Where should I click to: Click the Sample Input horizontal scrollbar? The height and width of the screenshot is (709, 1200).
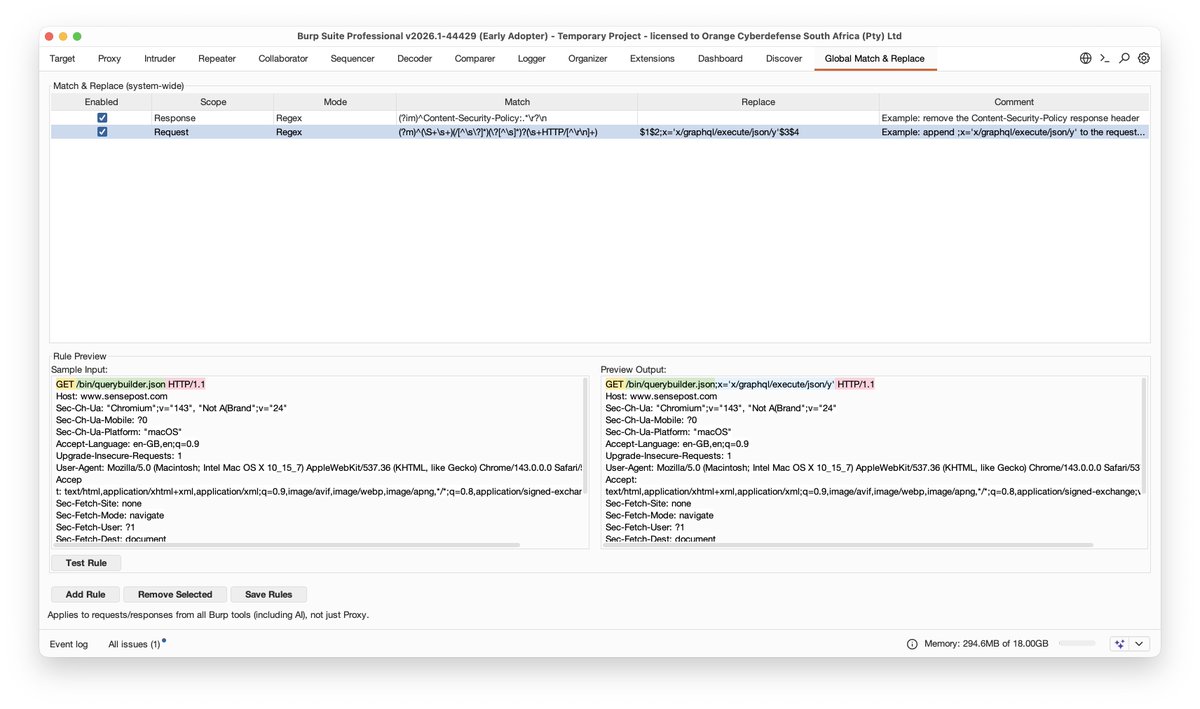(288, 545)
